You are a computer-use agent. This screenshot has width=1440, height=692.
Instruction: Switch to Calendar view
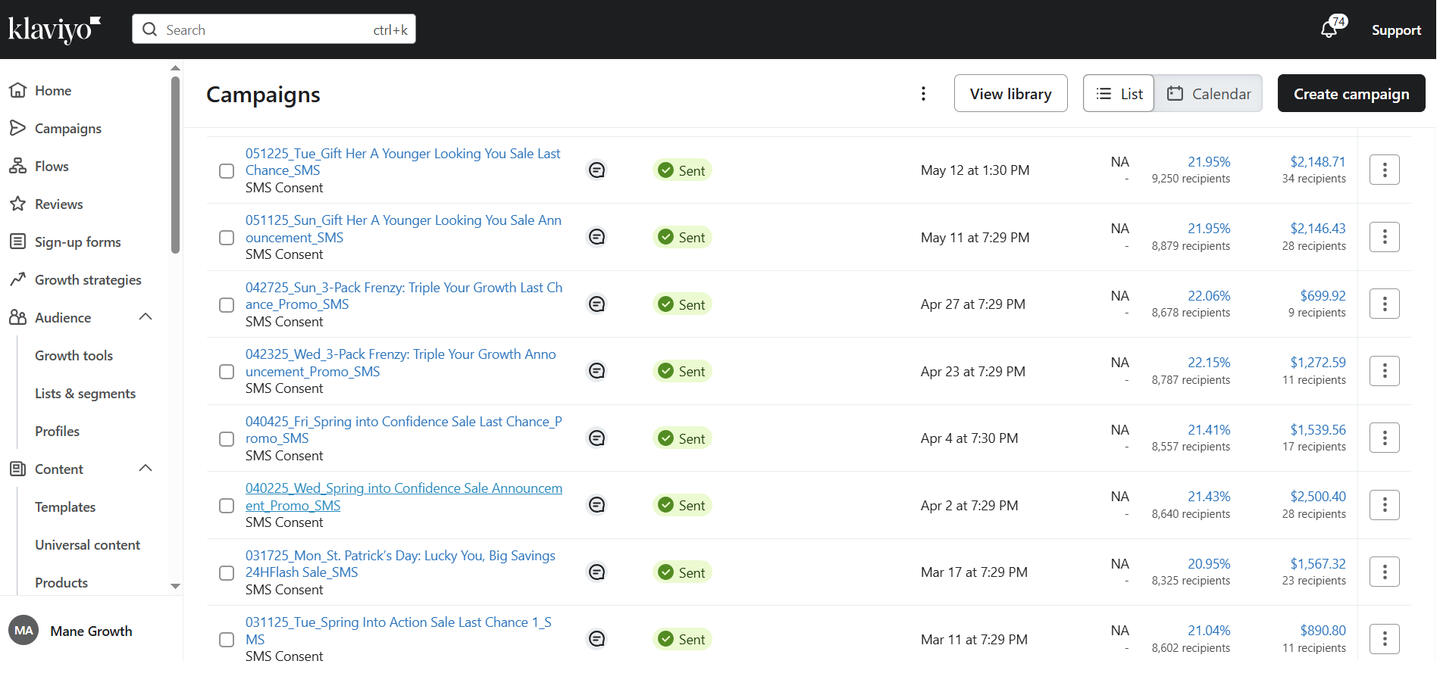pos(1208,94)
